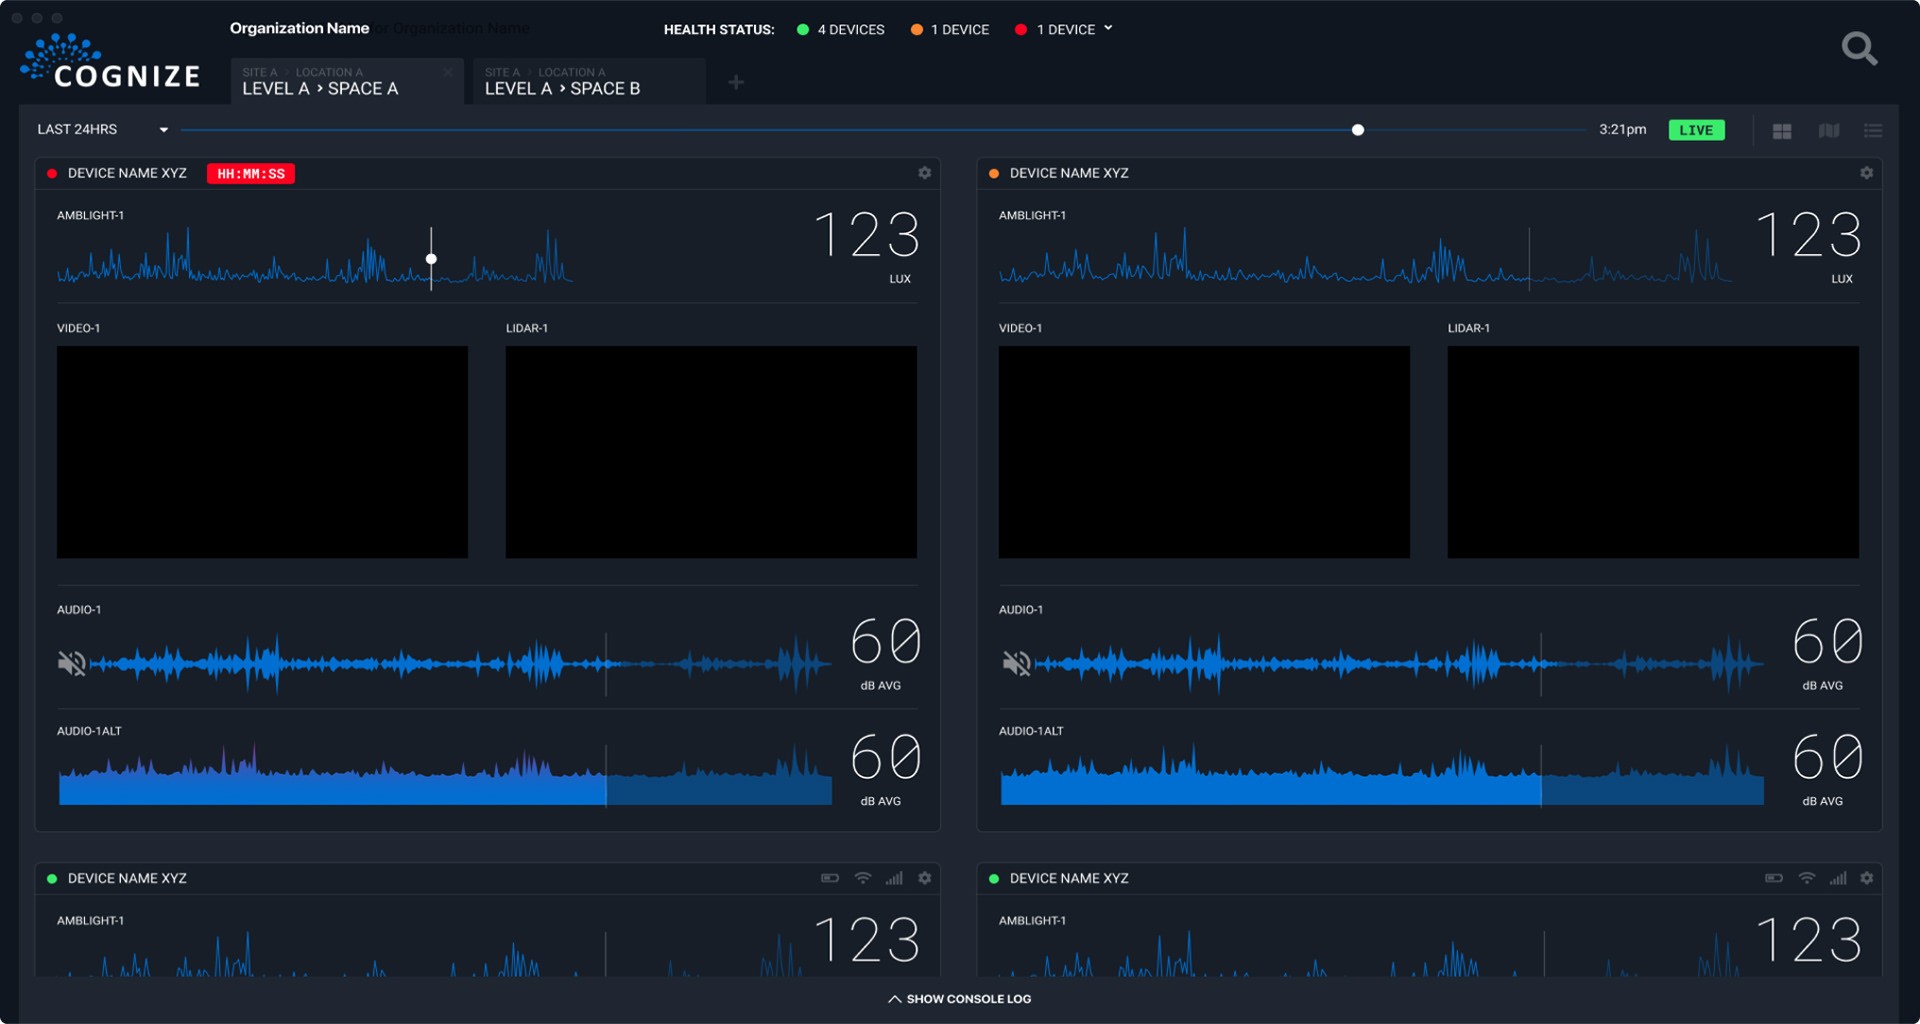Switch to map view icon
This screenshot has height=1024, width=1920.
click(1829, 131)
